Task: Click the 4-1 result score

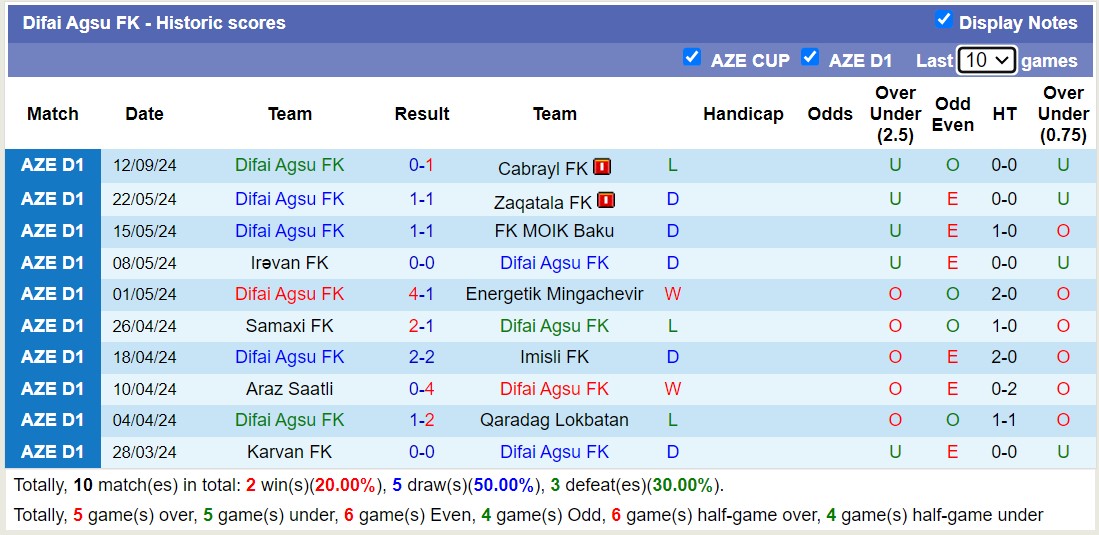Action: 421,294
